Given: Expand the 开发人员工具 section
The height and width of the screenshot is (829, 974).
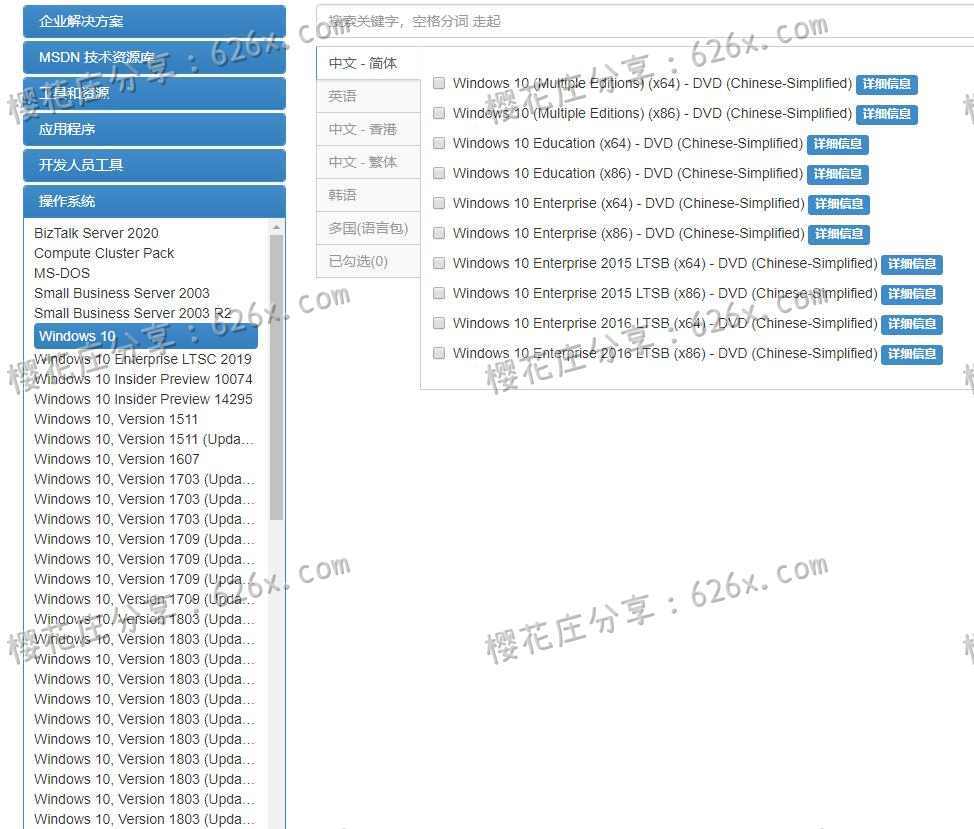Looking at the screenshot, I should pos(154,165).
